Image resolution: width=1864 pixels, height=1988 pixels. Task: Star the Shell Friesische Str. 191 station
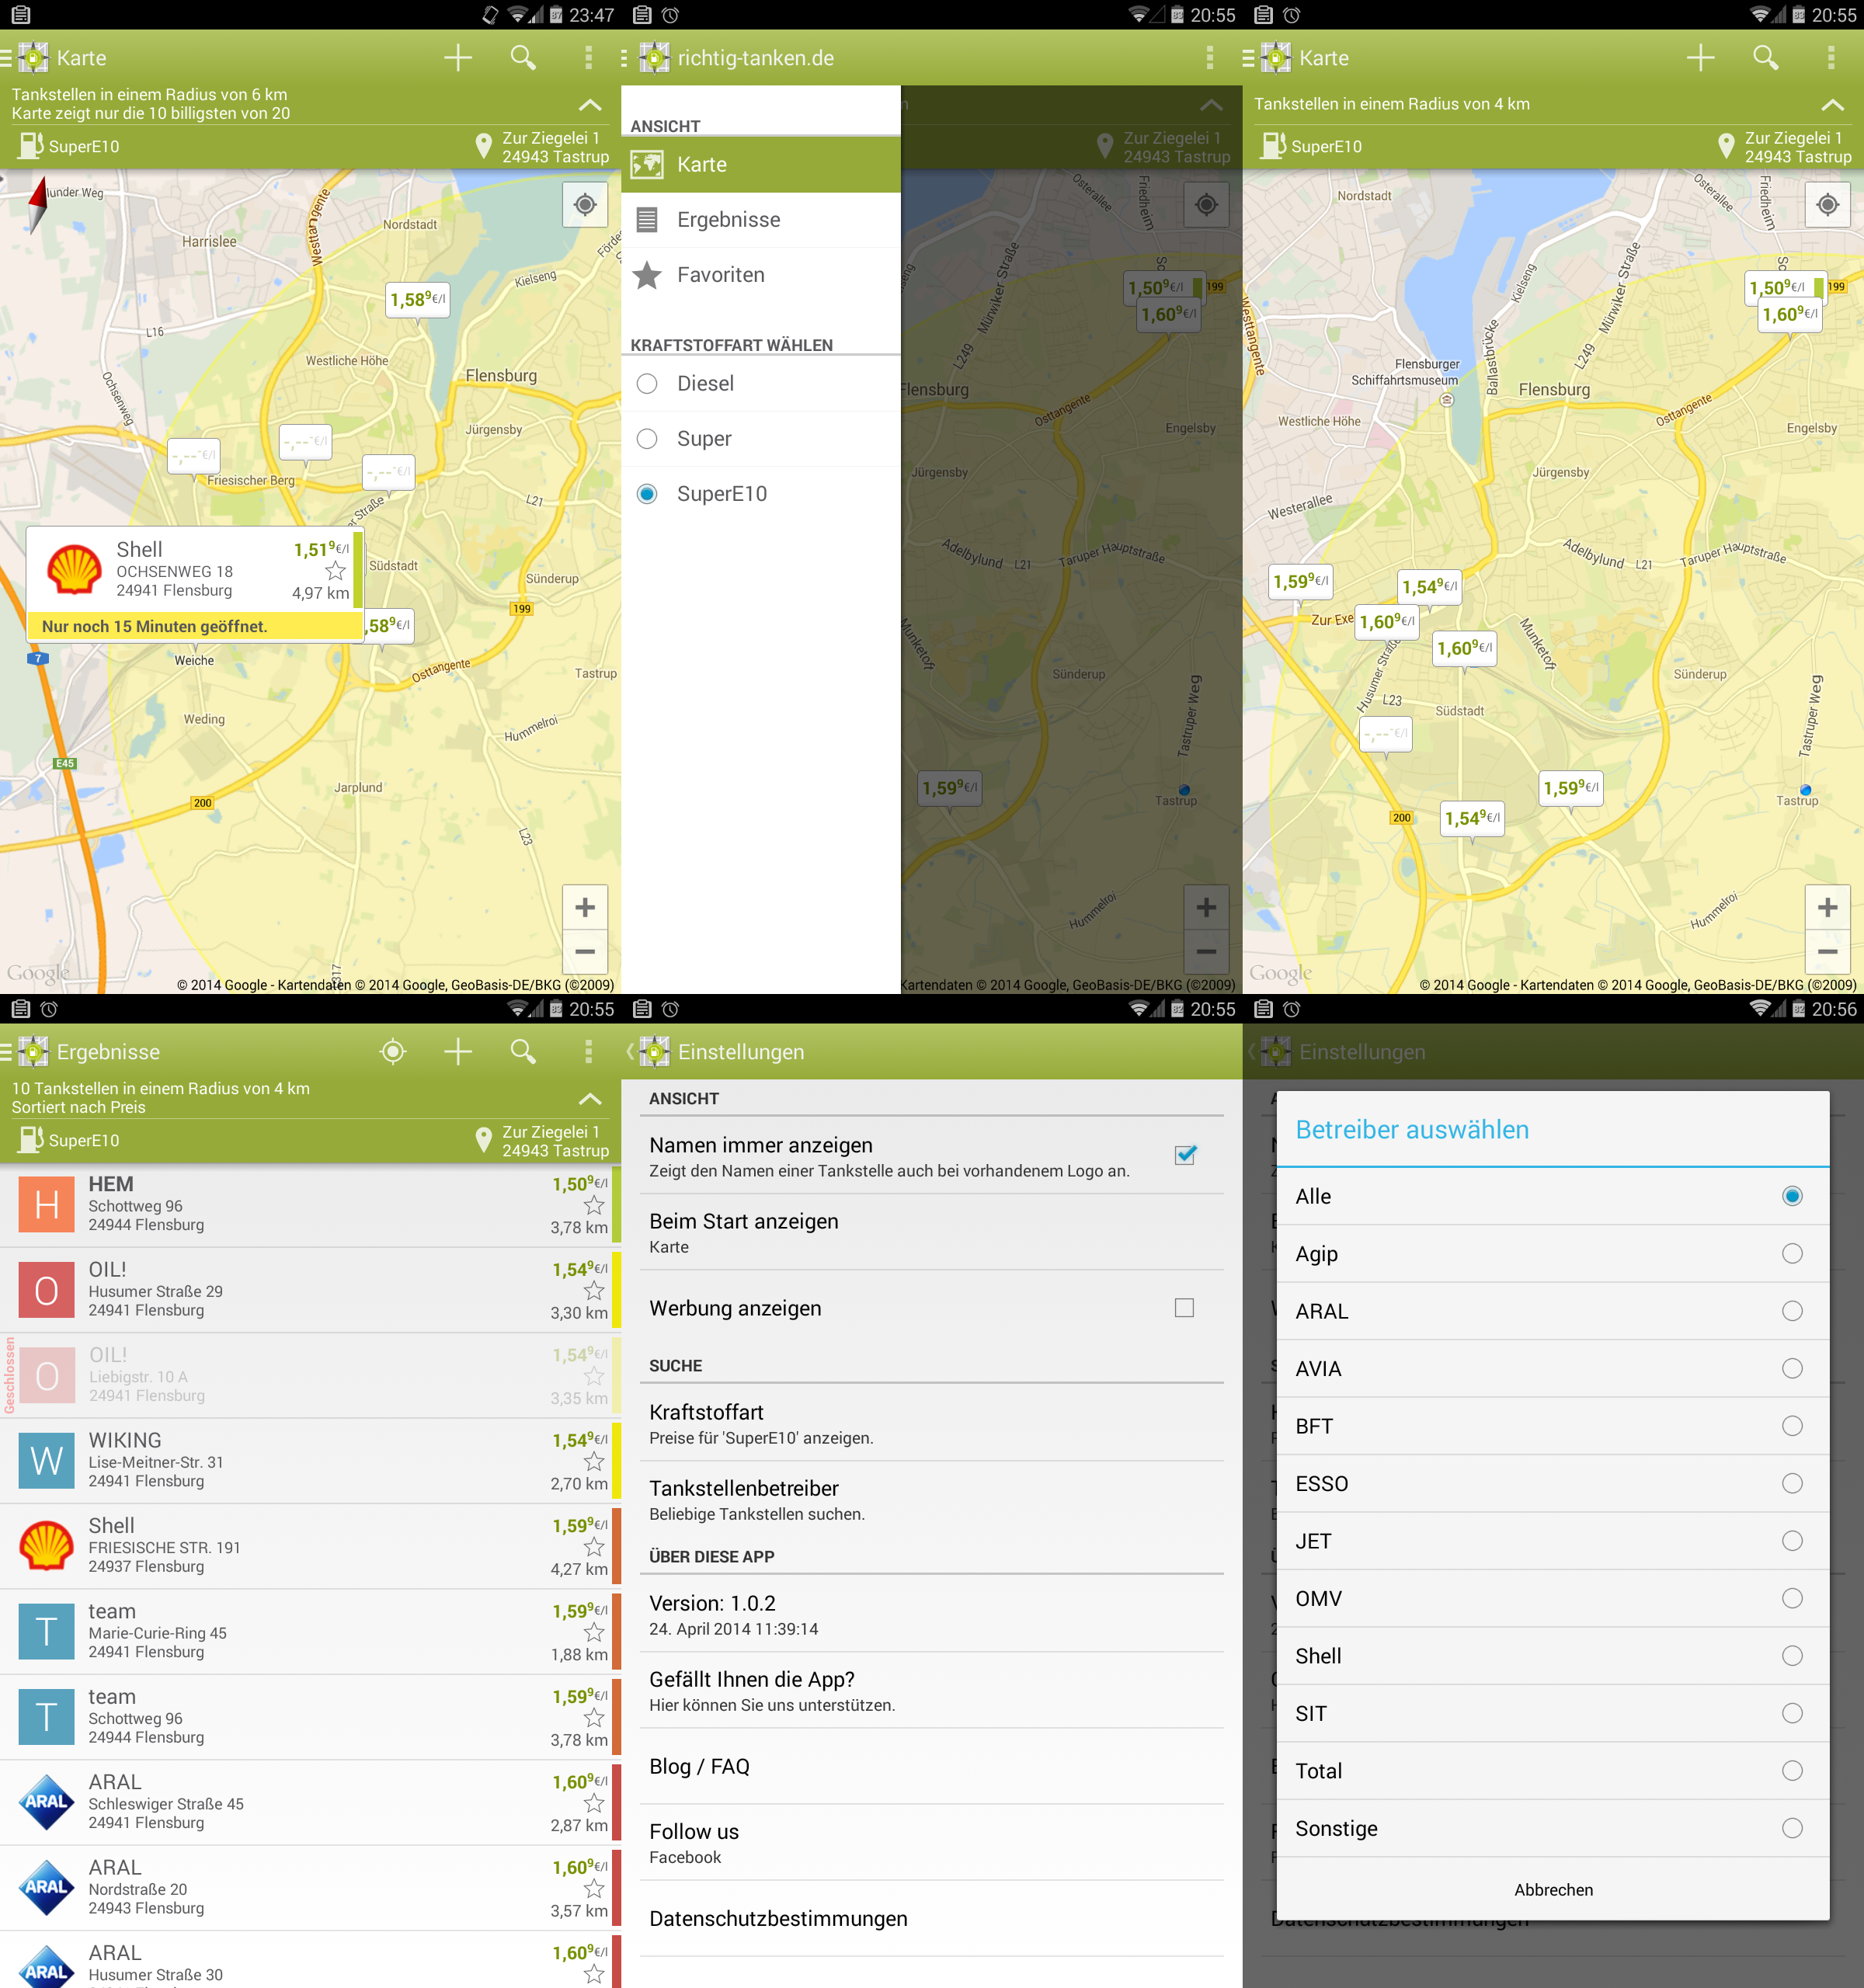click(594, 1547)
